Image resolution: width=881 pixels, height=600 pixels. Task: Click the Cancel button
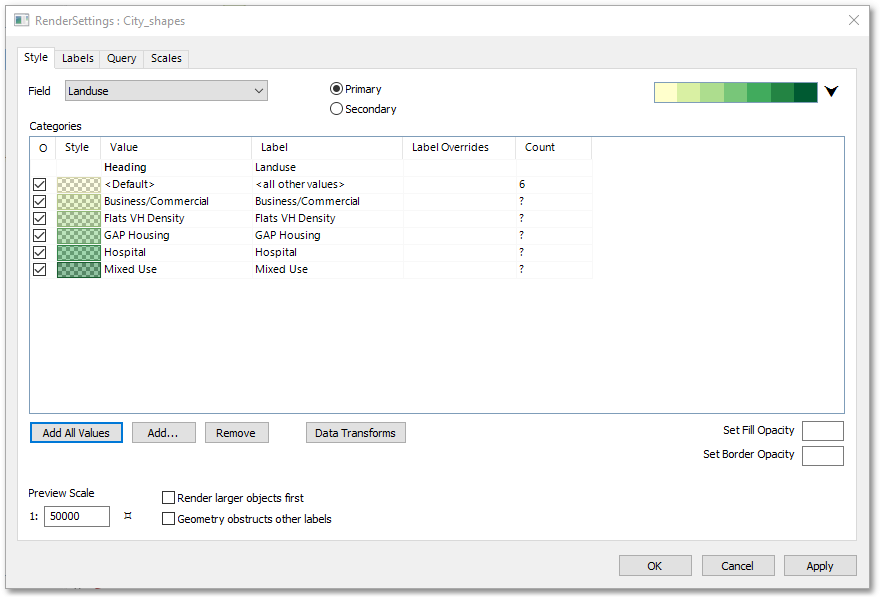coord(738,566)
